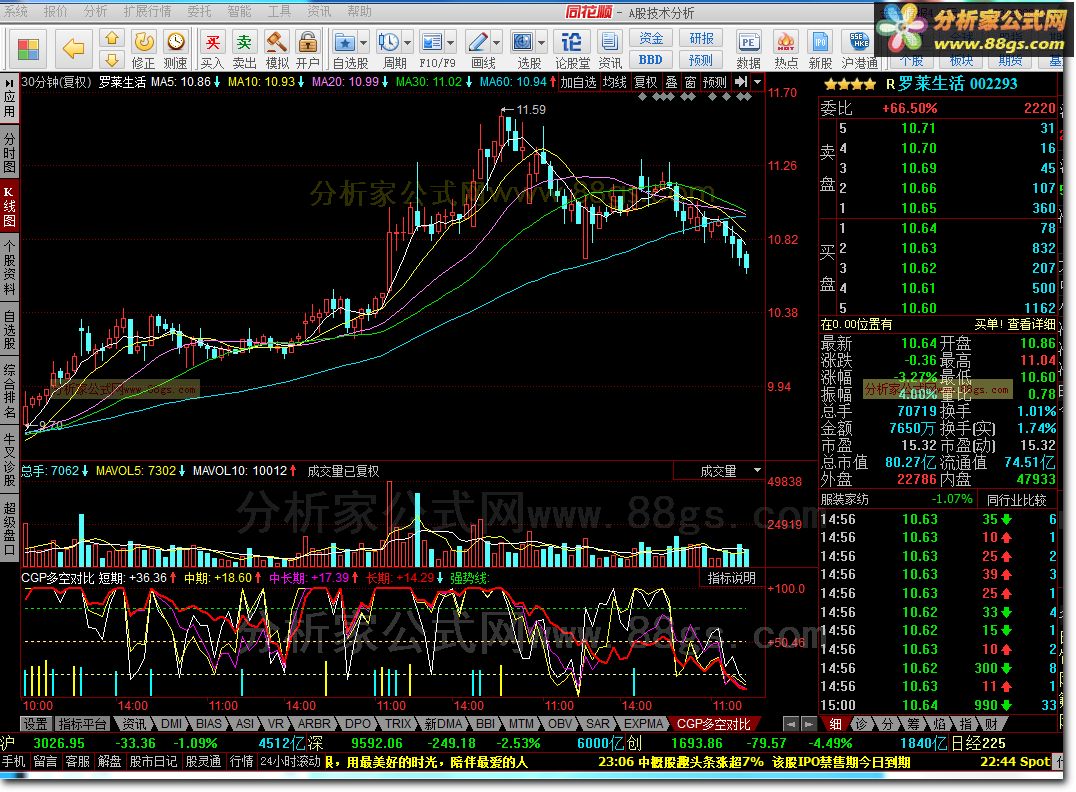This screenshot has height=792, width=1076.
Task: Open the F10/F9 info icon
Action: 432,43
